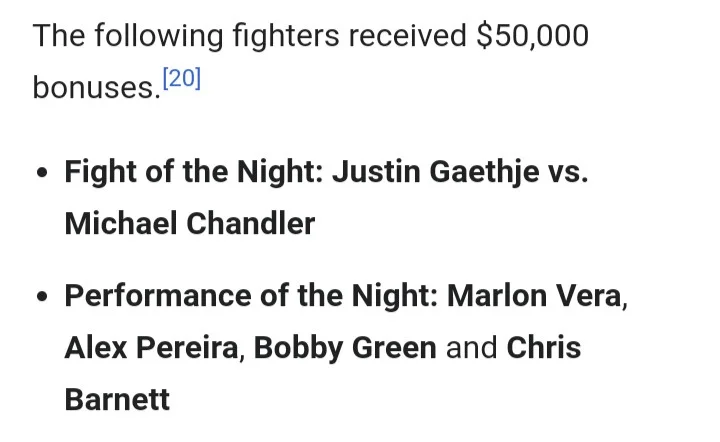This screenshot has width=720, height=442.
Task: Follow the Marlon Vera link
Action: (533, 295)
